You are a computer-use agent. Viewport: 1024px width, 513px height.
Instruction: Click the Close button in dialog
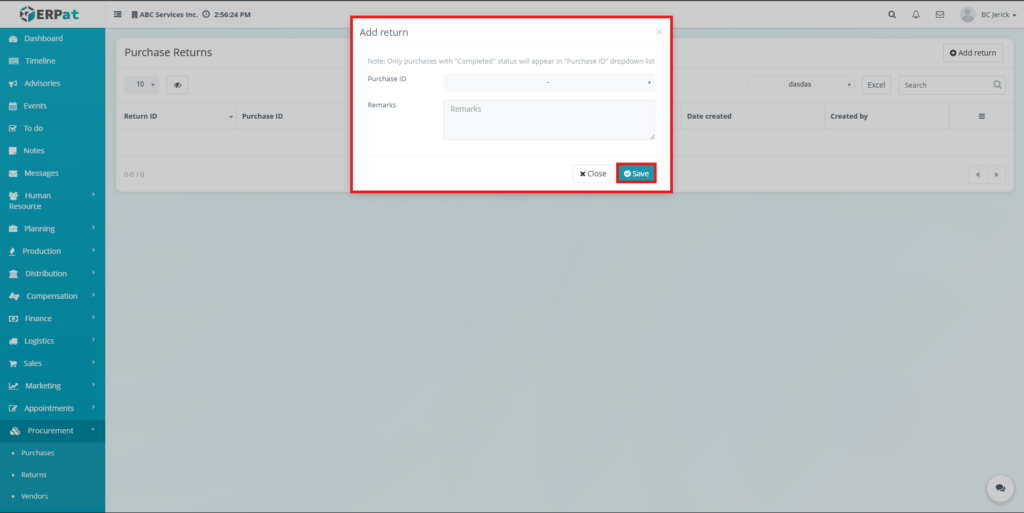point(593,174)
